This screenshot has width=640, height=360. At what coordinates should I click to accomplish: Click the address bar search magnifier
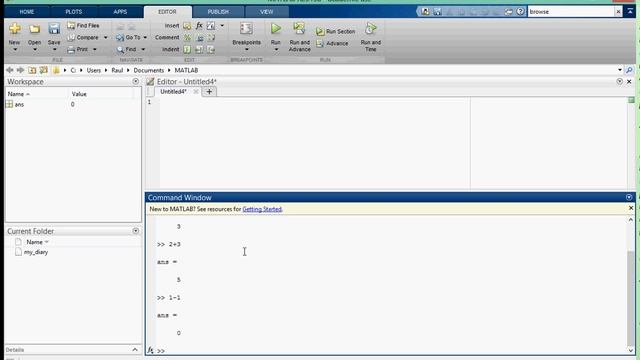pyautogui.click(x=629, y=70)
